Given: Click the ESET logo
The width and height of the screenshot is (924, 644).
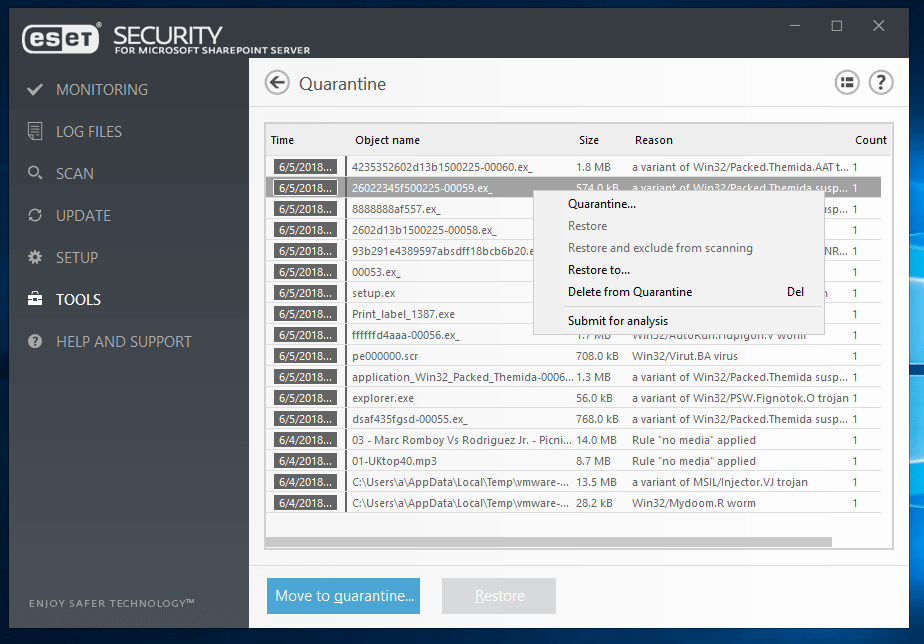Looking at the screenshot, I should pos(61,38).
